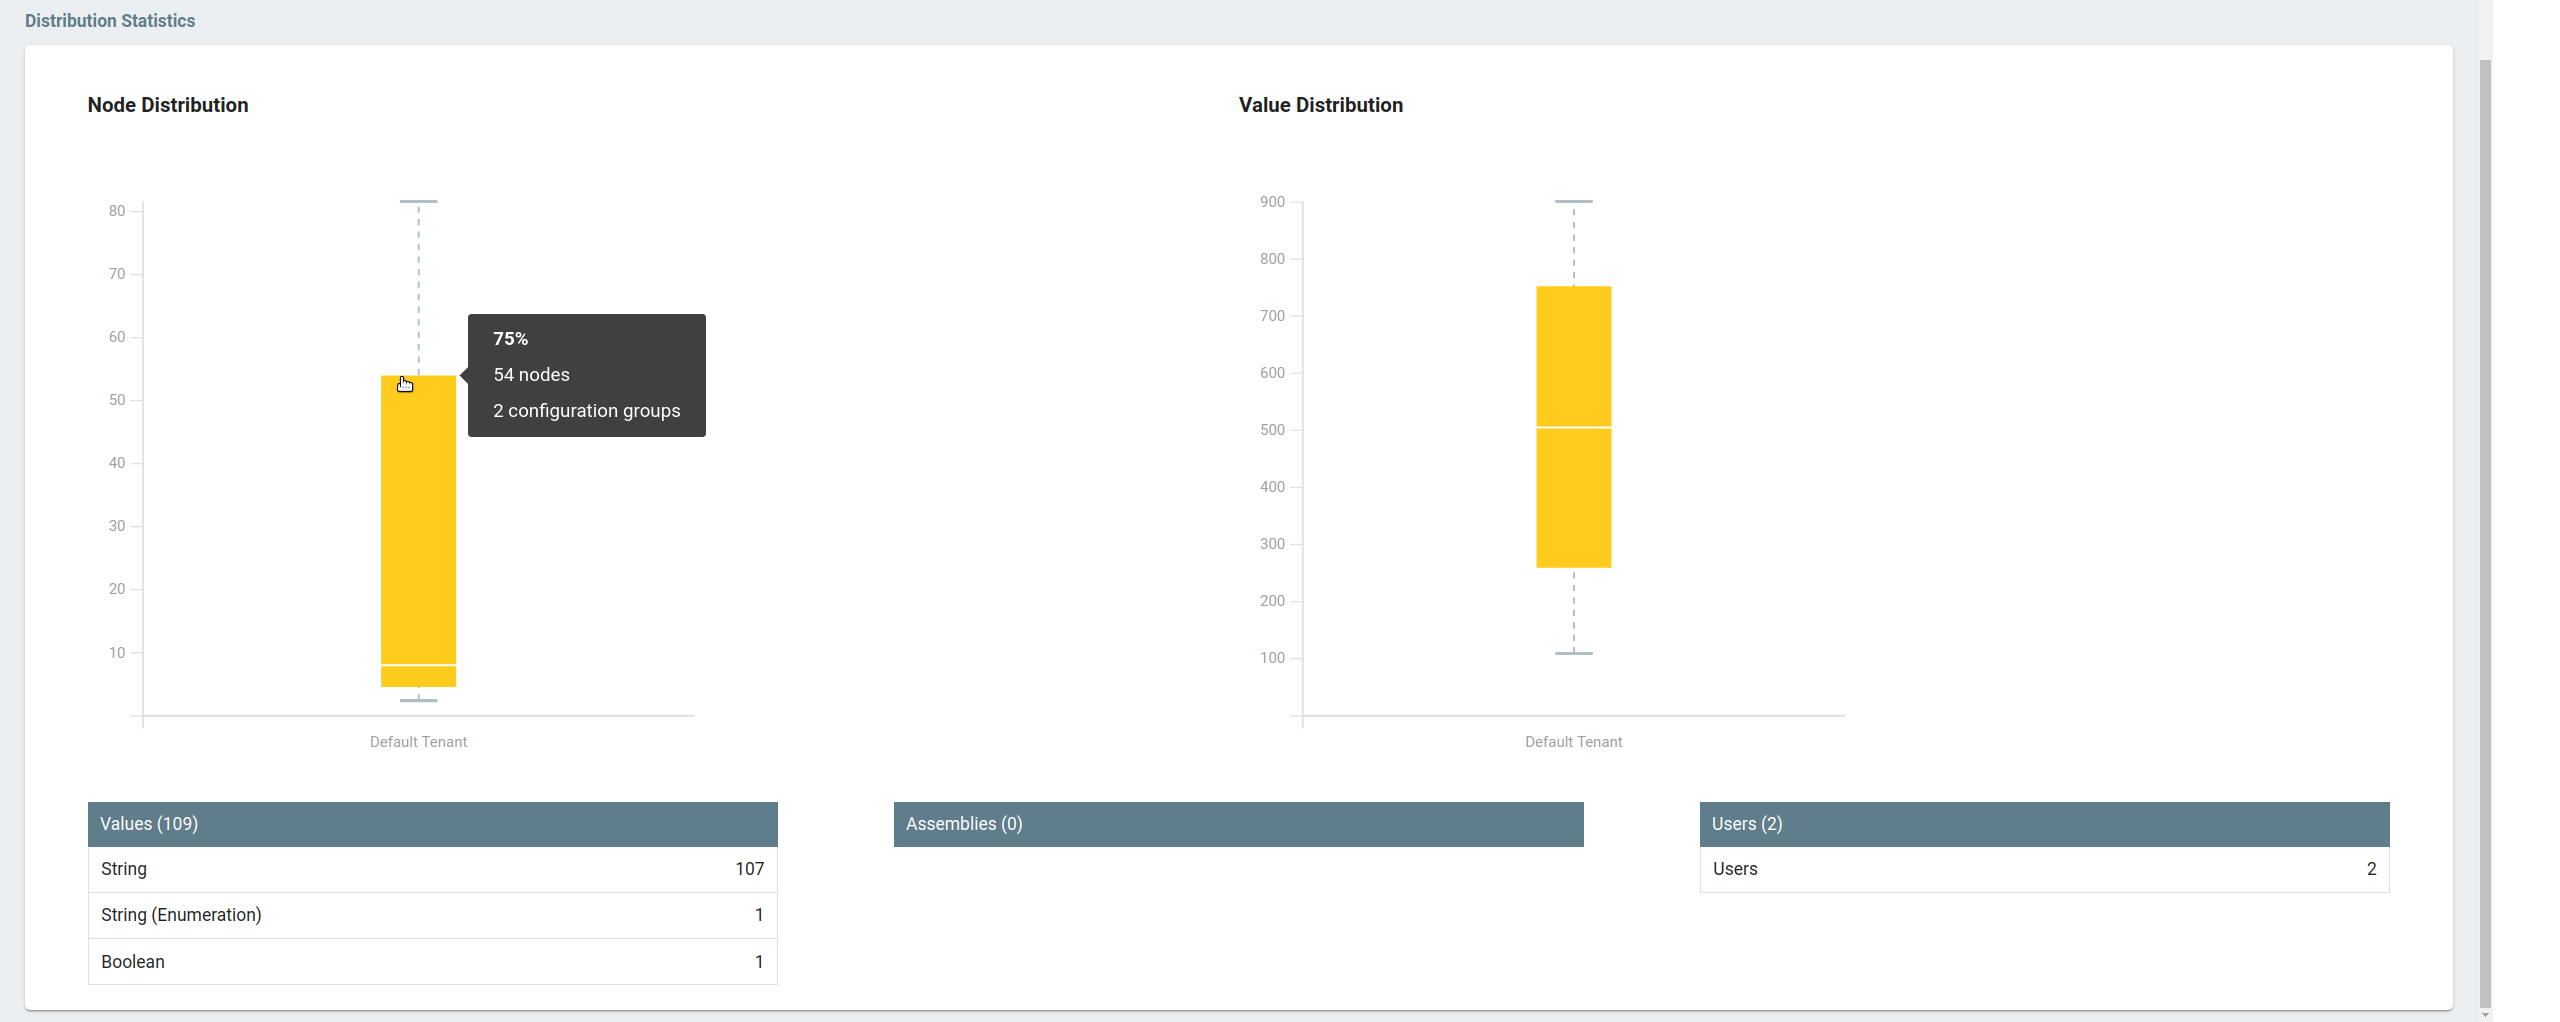The height and width of the screenshot is (1022, 2560).
Task: Select the String (Enumeration) row
Action: point(432,914)
